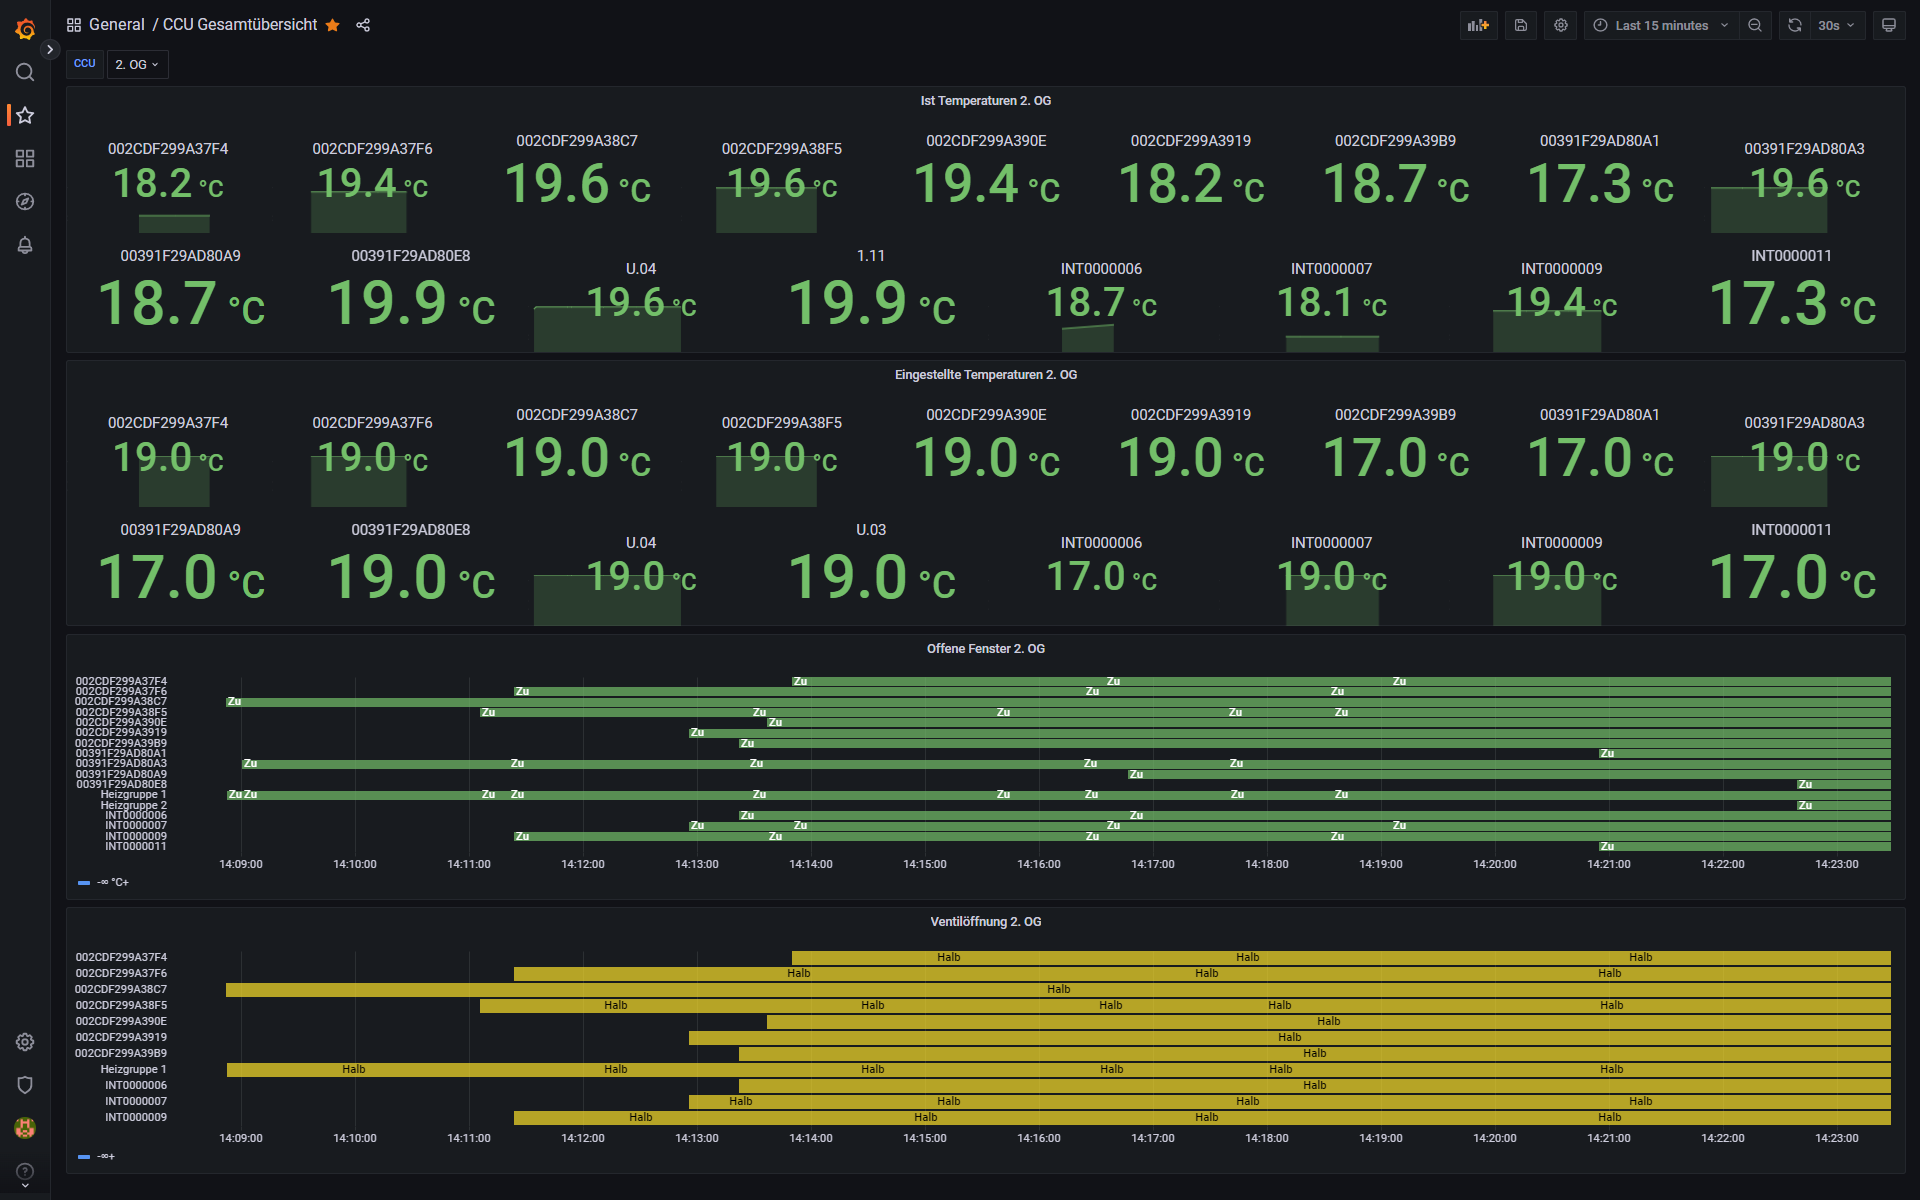
Task: Save dashboard using the disk icon
Action: pos(1520,25)
